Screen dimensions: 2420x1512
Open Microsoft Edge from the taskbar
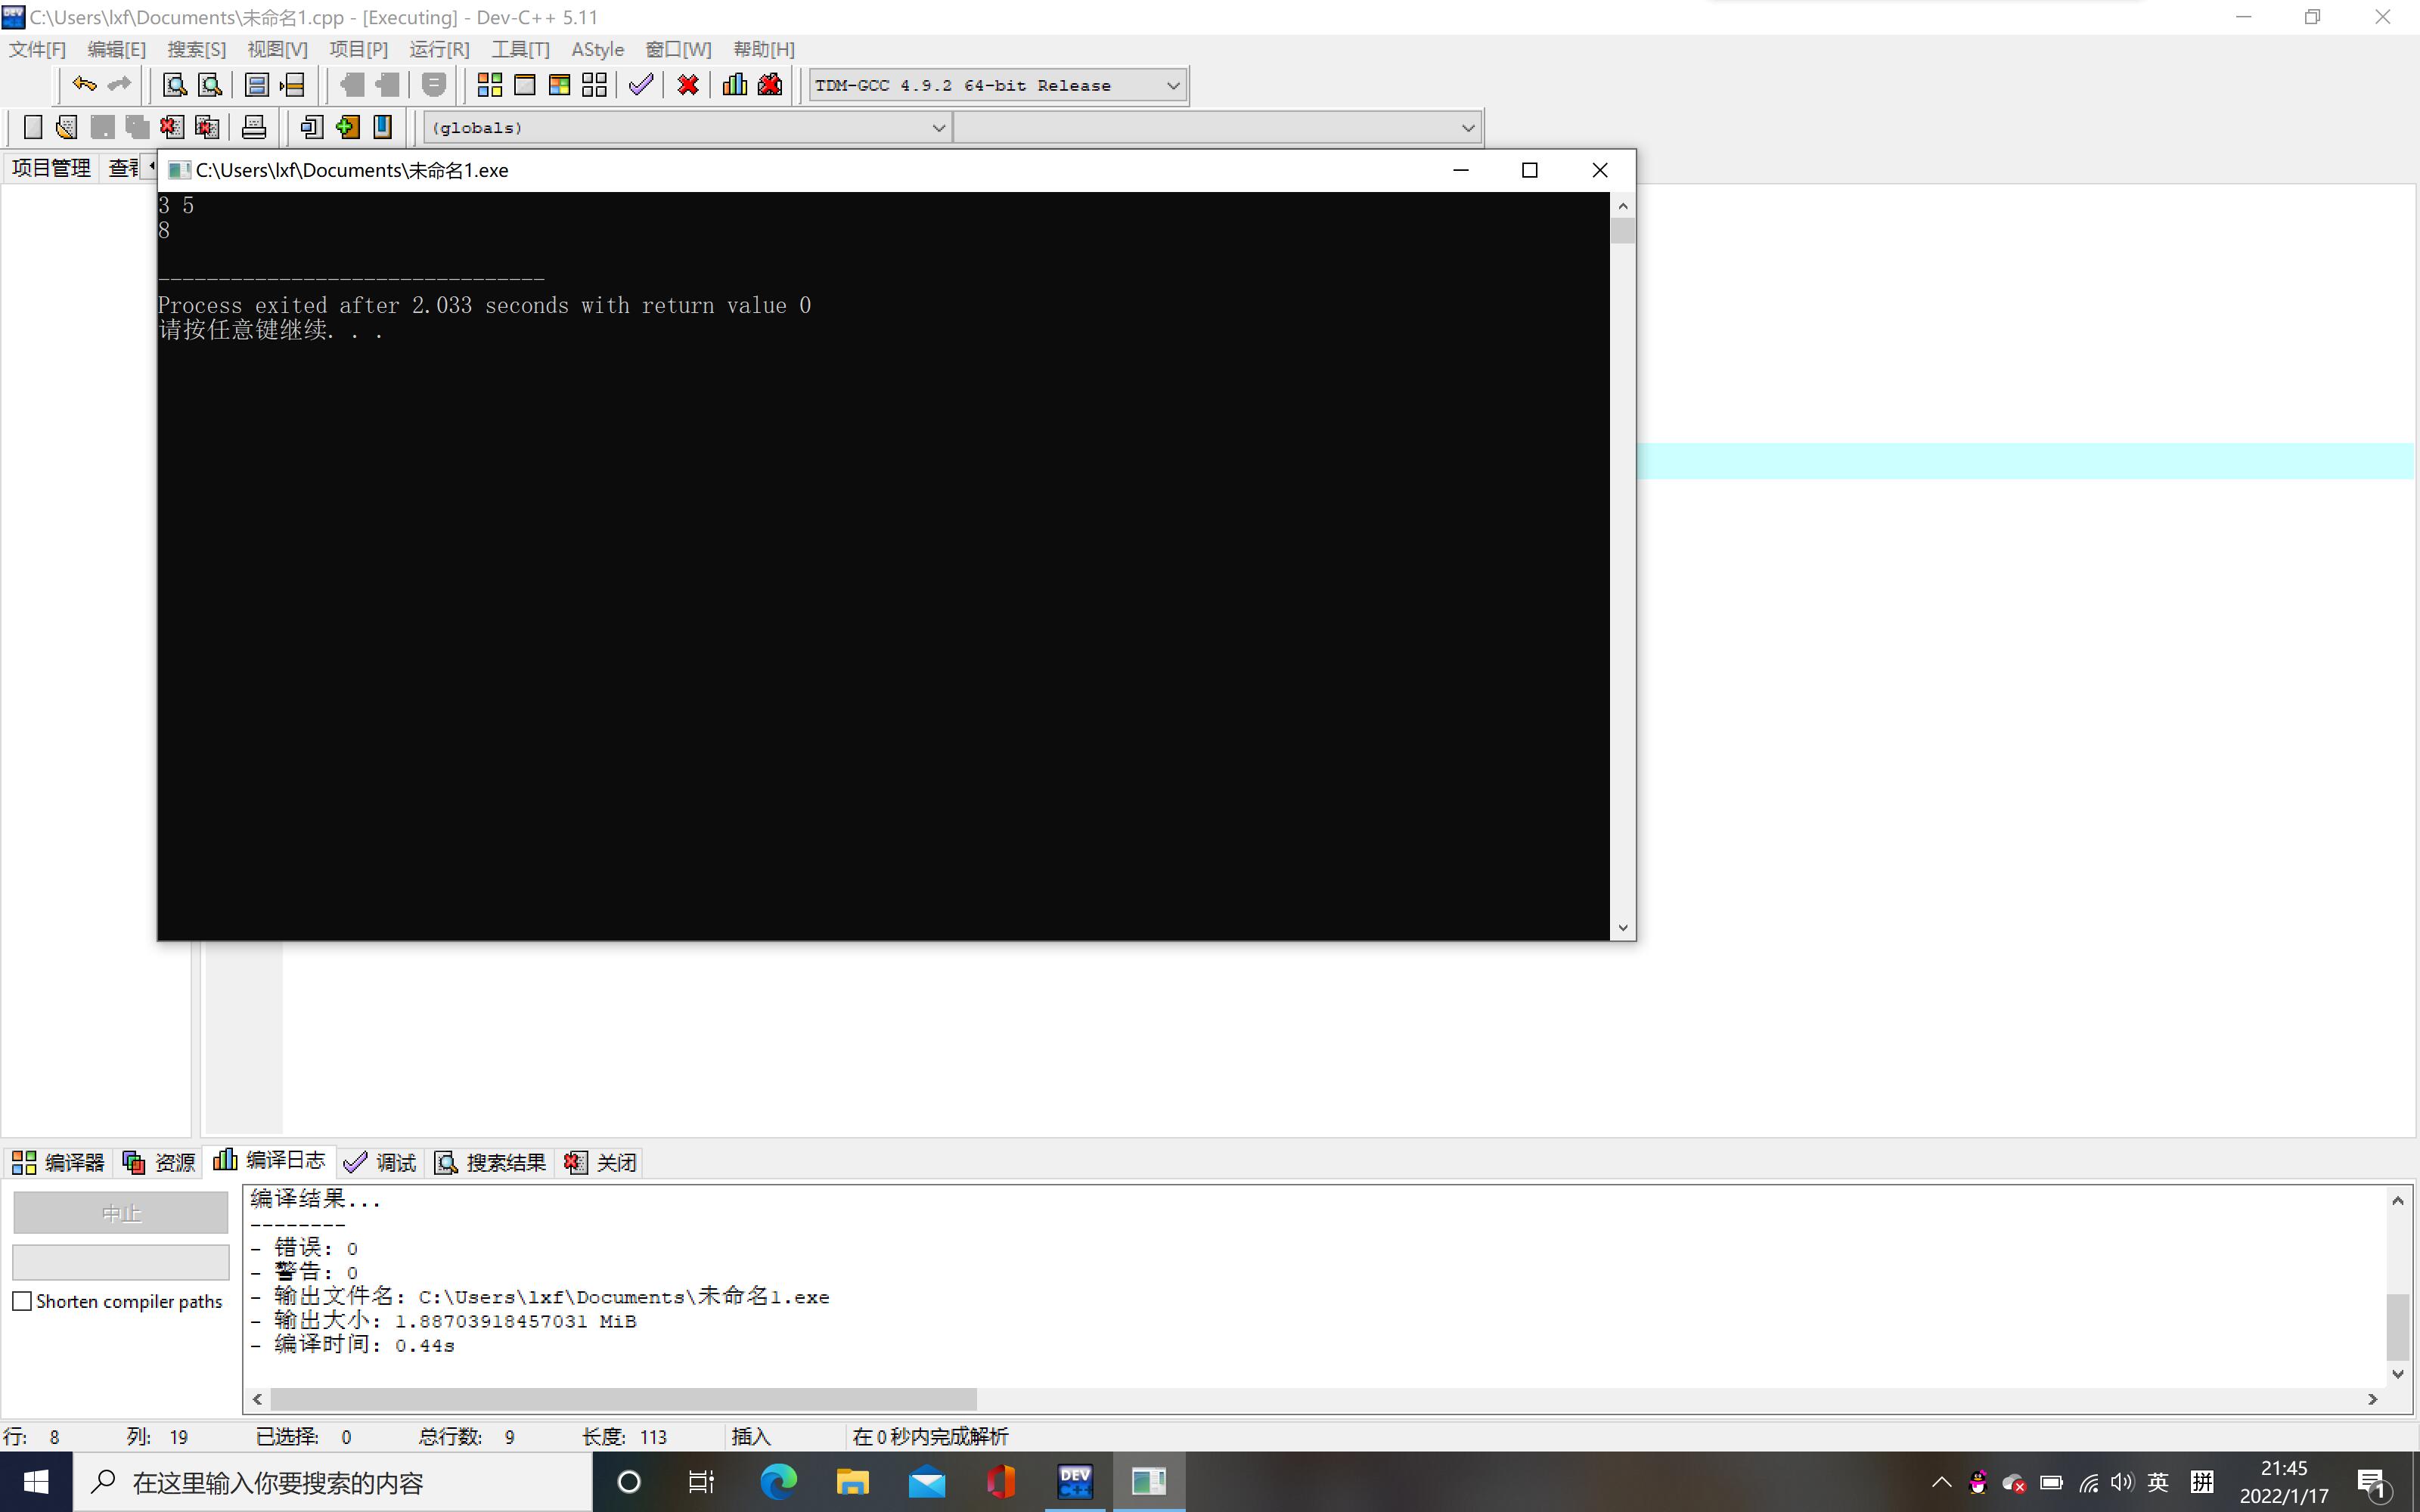(x=778, y=1481)
